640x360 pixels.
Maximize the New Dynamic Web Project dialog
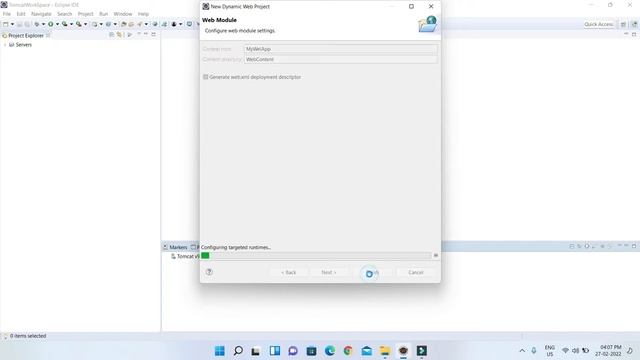(411, 7)
